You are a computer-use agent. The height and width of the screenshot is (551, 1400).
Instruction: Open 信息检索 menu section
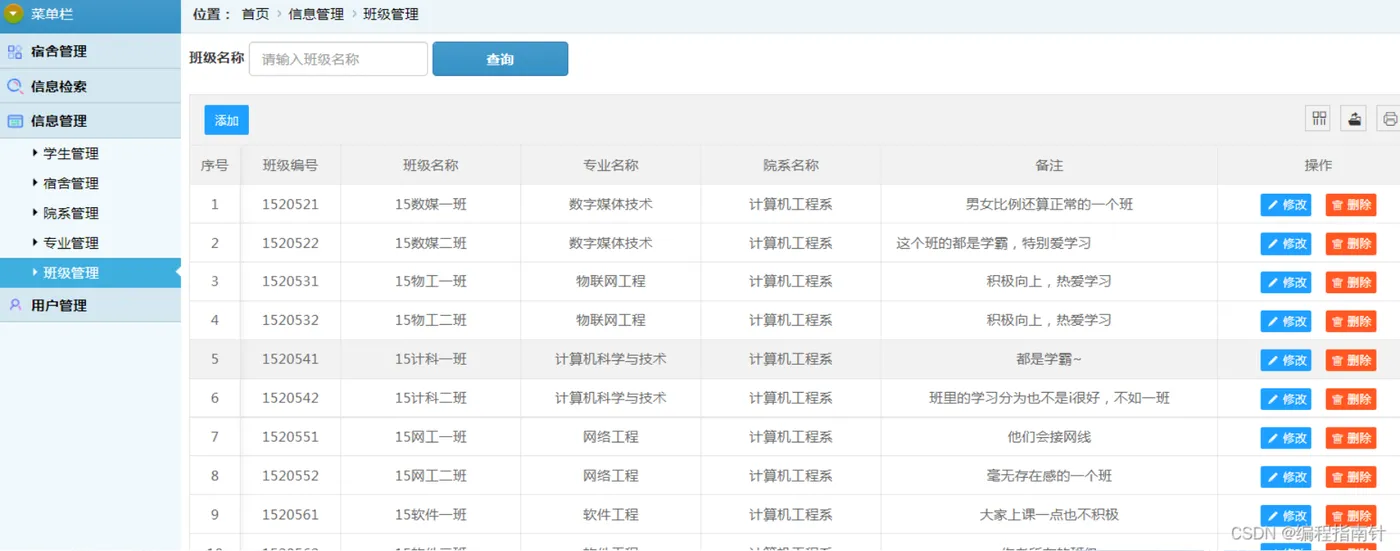tap(90, 86)
